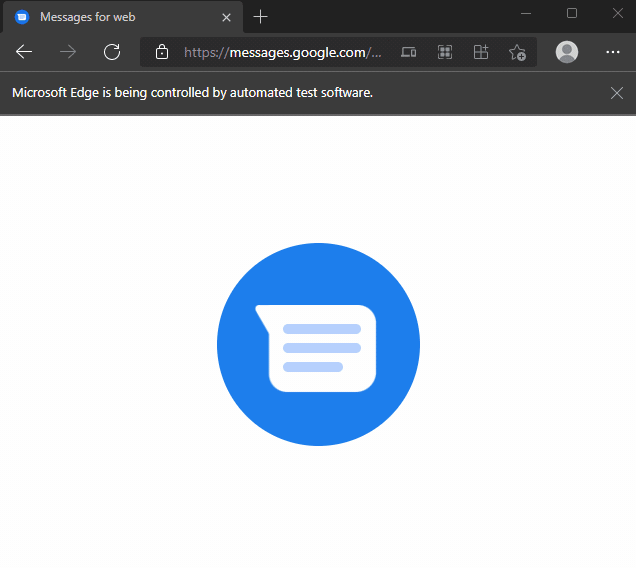The height and width of the screenshot is (568, 636).
Task: Click the Messages logo in page center
Action: point(318,344)
